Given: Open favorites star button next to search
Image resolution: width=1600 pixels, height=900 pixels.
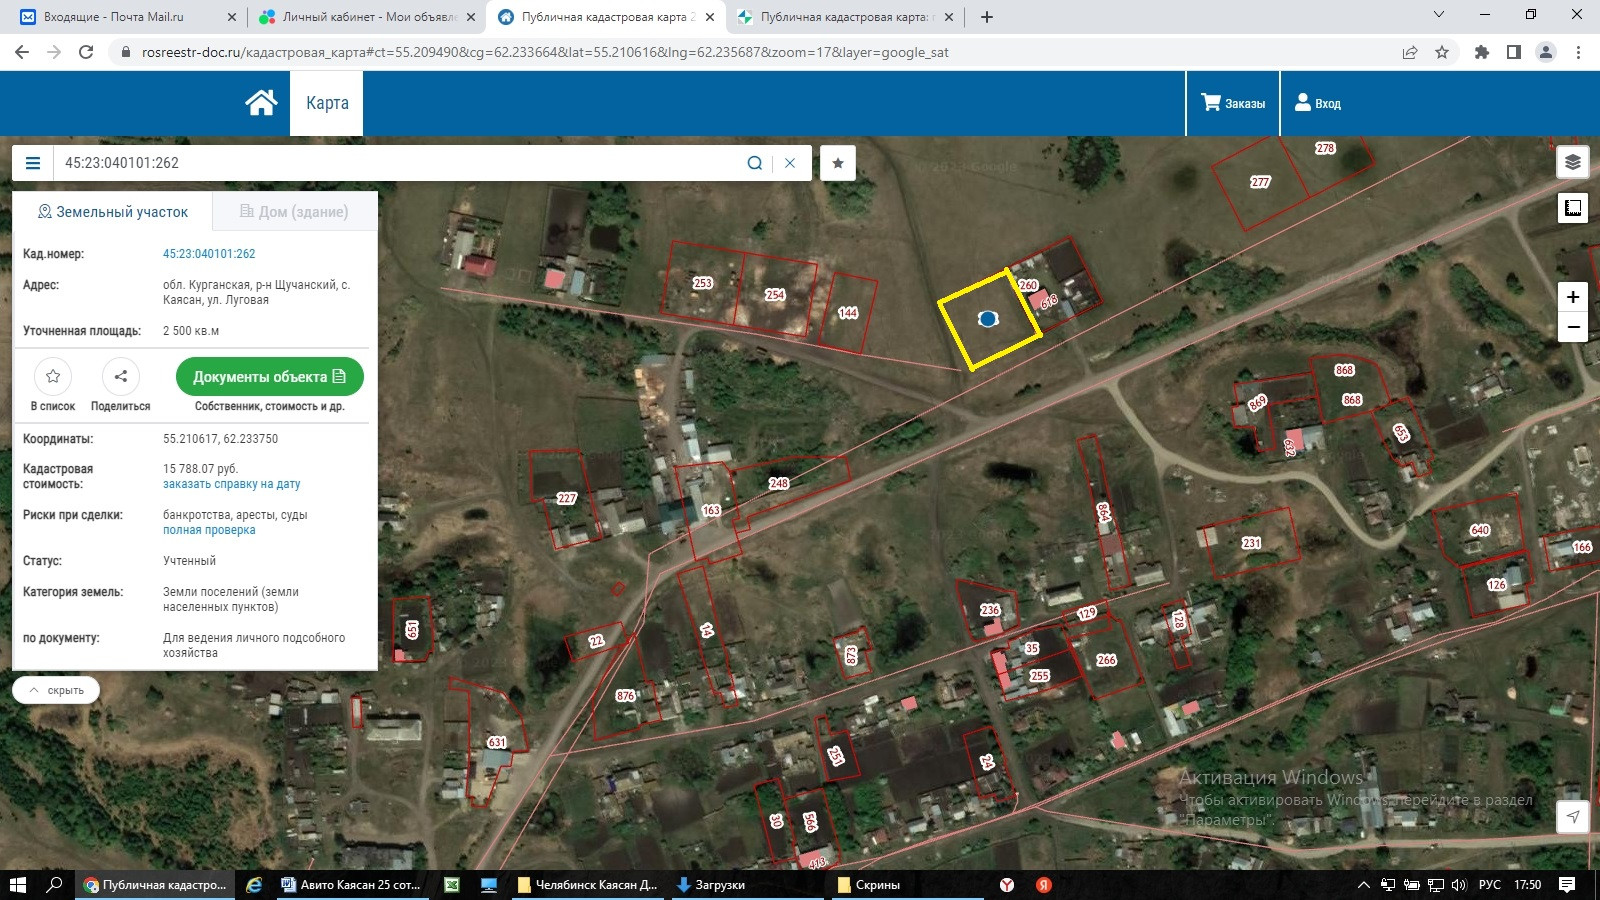Looking at the screenshot, I should pos(838,163).
